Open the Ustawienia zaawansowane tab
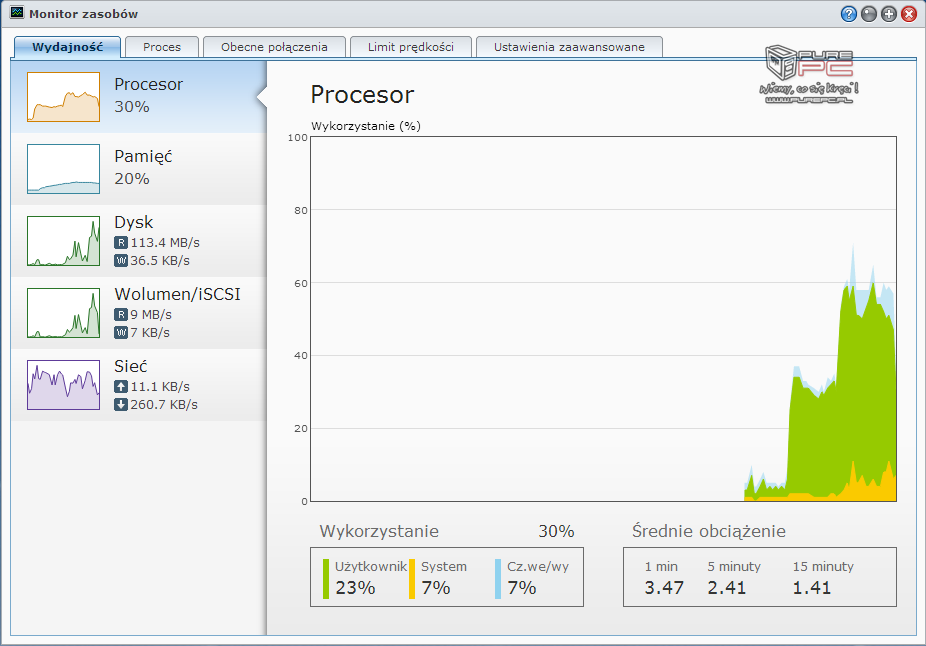 pyautogui.click(x=569, y=47)
